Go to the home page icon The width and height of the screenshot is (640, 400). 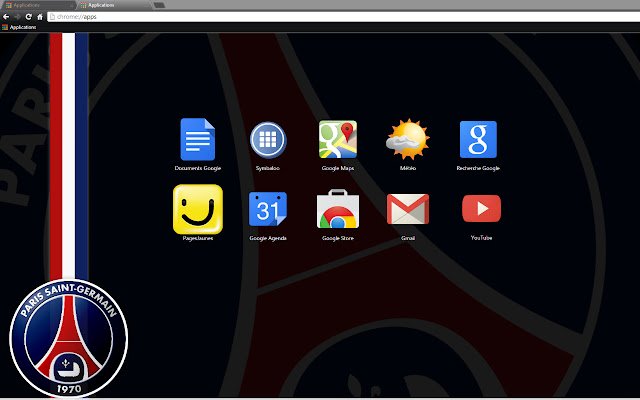pyautogui.click(x=40, y=17)
